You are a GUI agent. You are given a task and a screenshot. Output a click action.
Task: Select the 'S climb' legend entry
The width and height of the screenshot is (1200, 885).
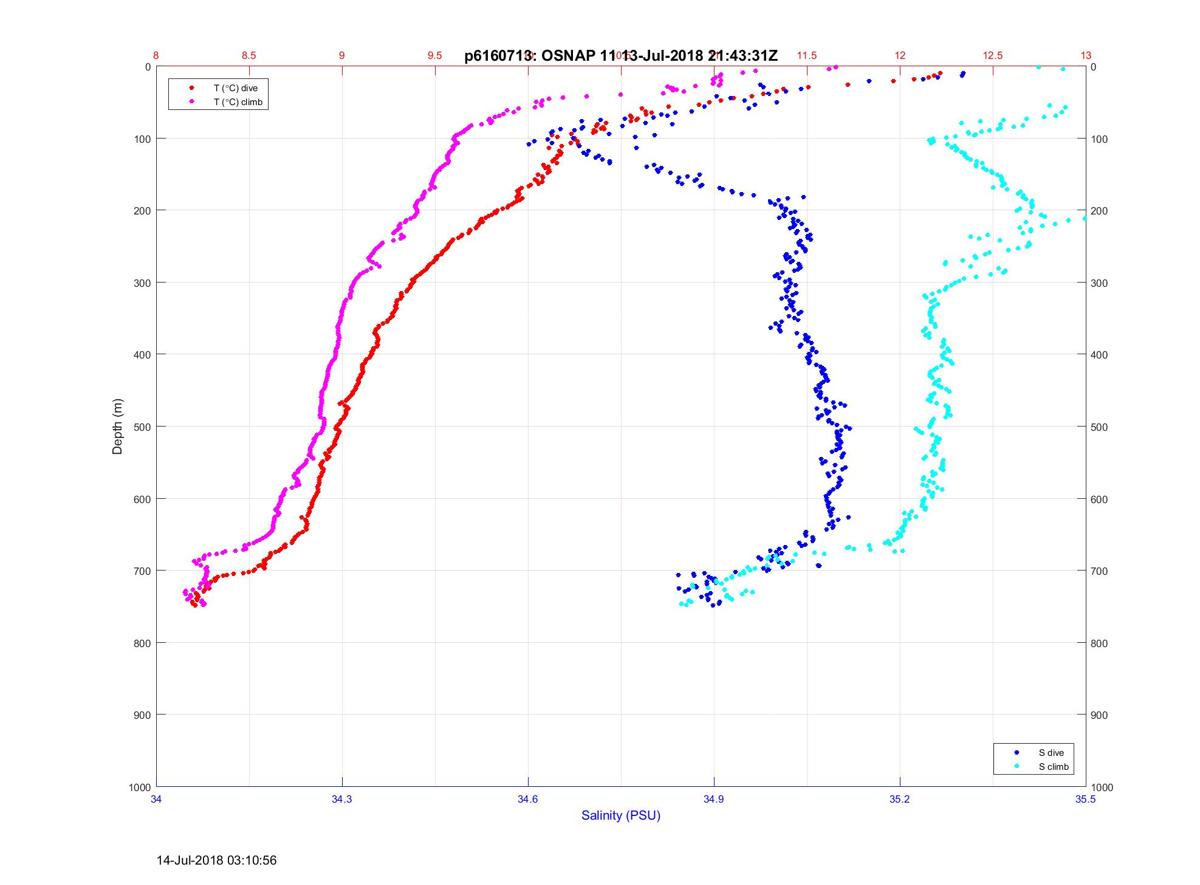coord(1053,767)
